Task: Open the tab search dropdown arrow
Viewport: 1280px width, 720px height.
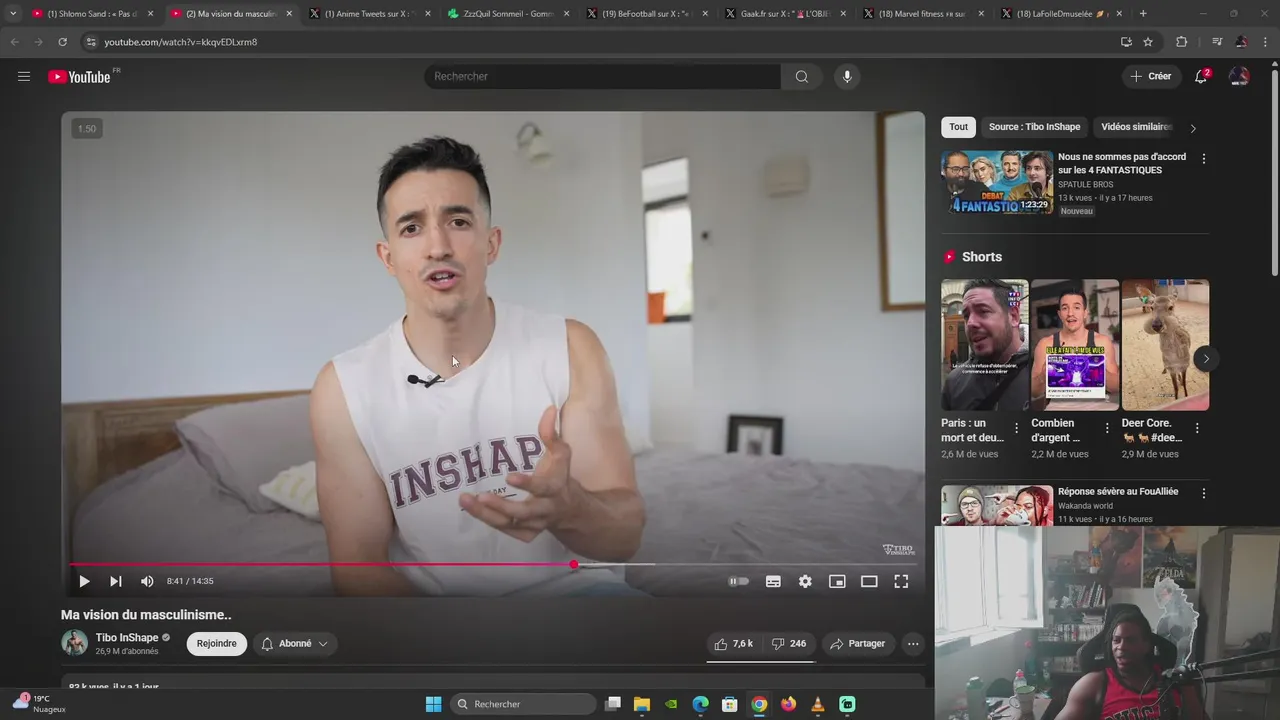Action: tap(13, 14)
